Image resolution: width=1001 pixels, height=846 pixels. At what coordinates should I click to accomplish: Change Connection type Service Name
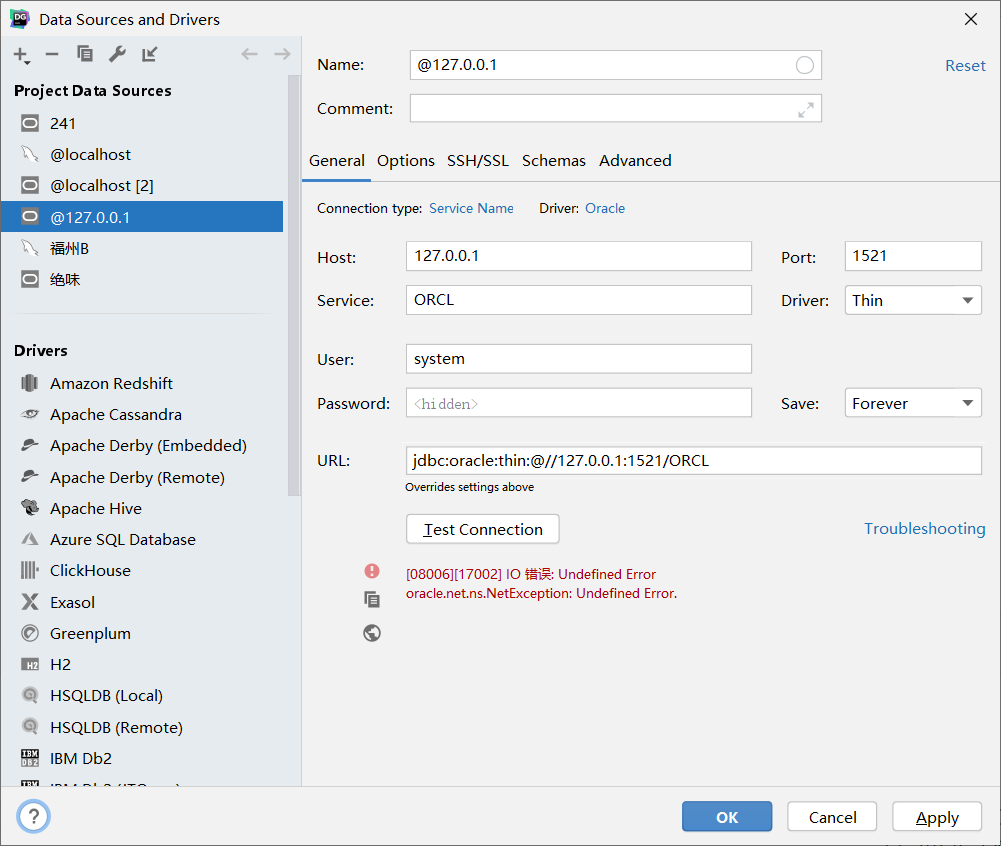pyautogui.click(x=471, y=208)
